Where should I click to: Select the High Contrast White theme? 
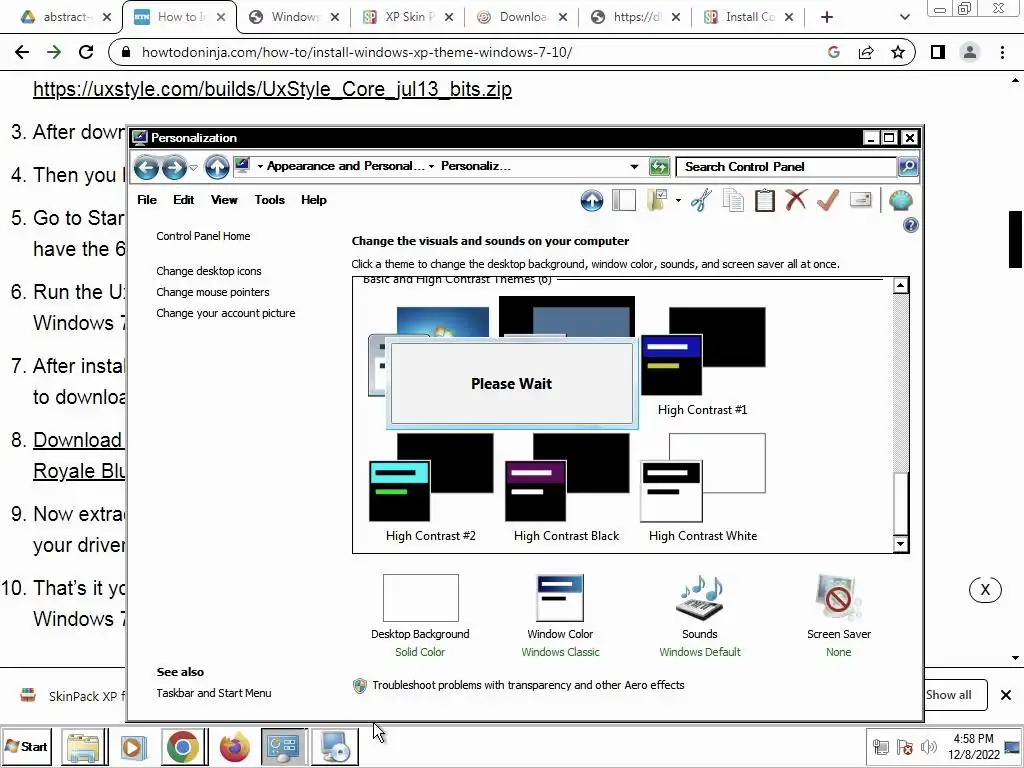(x=703, y=488)
